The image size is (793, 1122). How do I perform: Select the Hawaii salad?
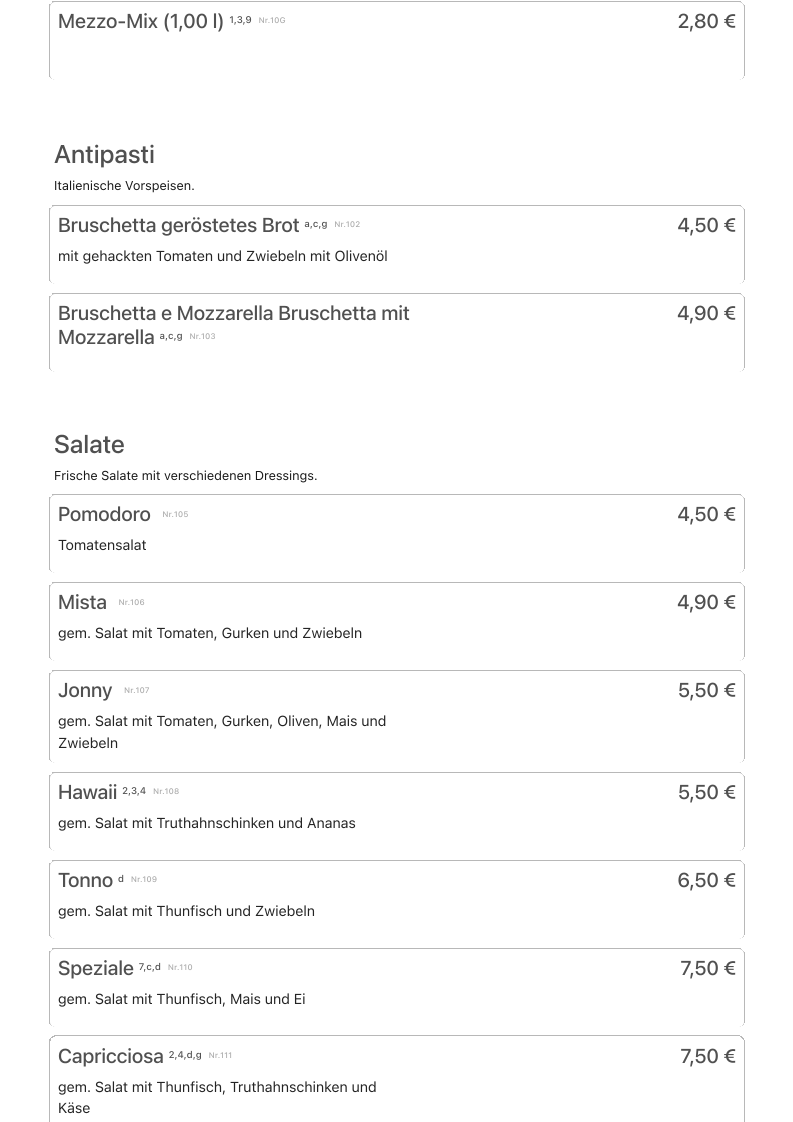tap(88, 793)
